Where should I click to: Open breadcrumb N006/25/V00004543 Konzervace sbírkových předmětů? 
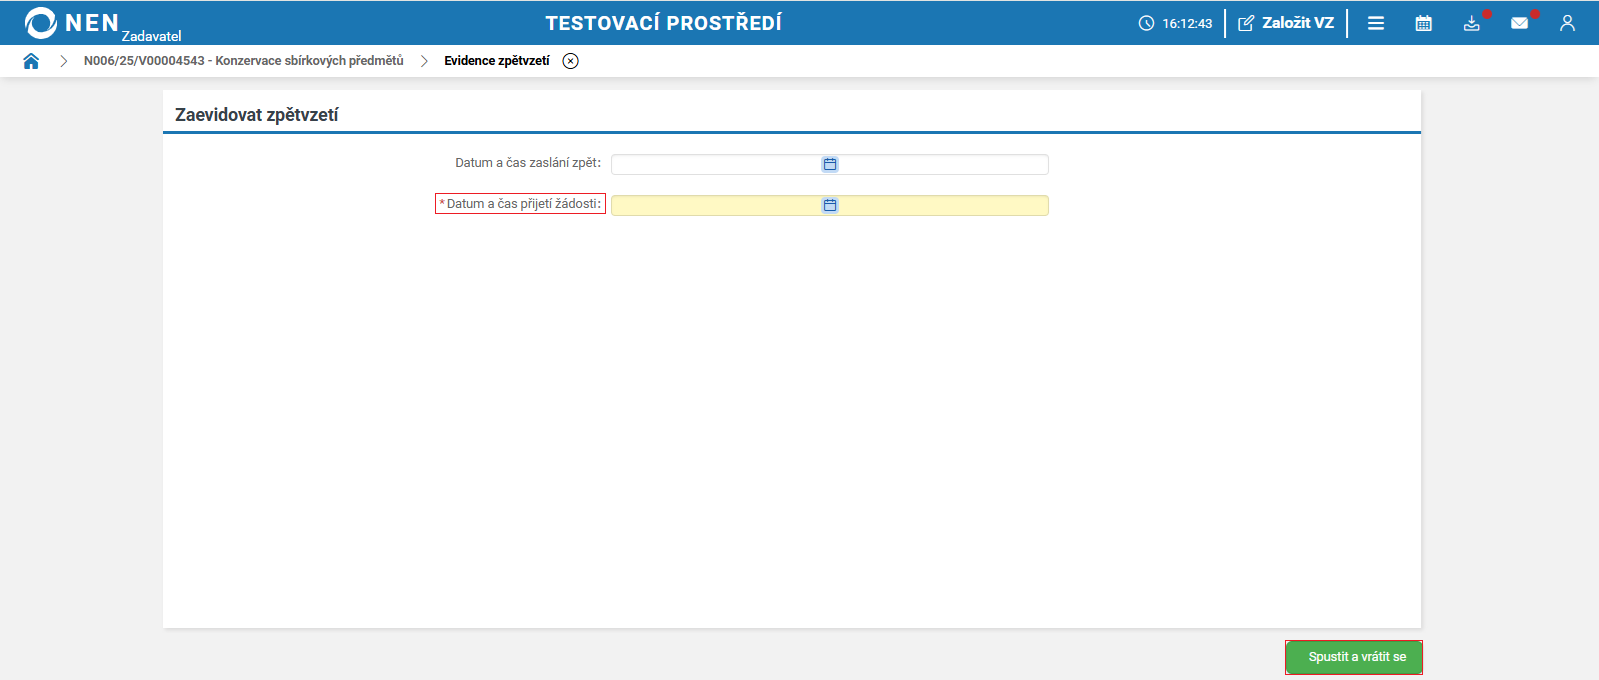pyautogui.click(x=244, y=61)
